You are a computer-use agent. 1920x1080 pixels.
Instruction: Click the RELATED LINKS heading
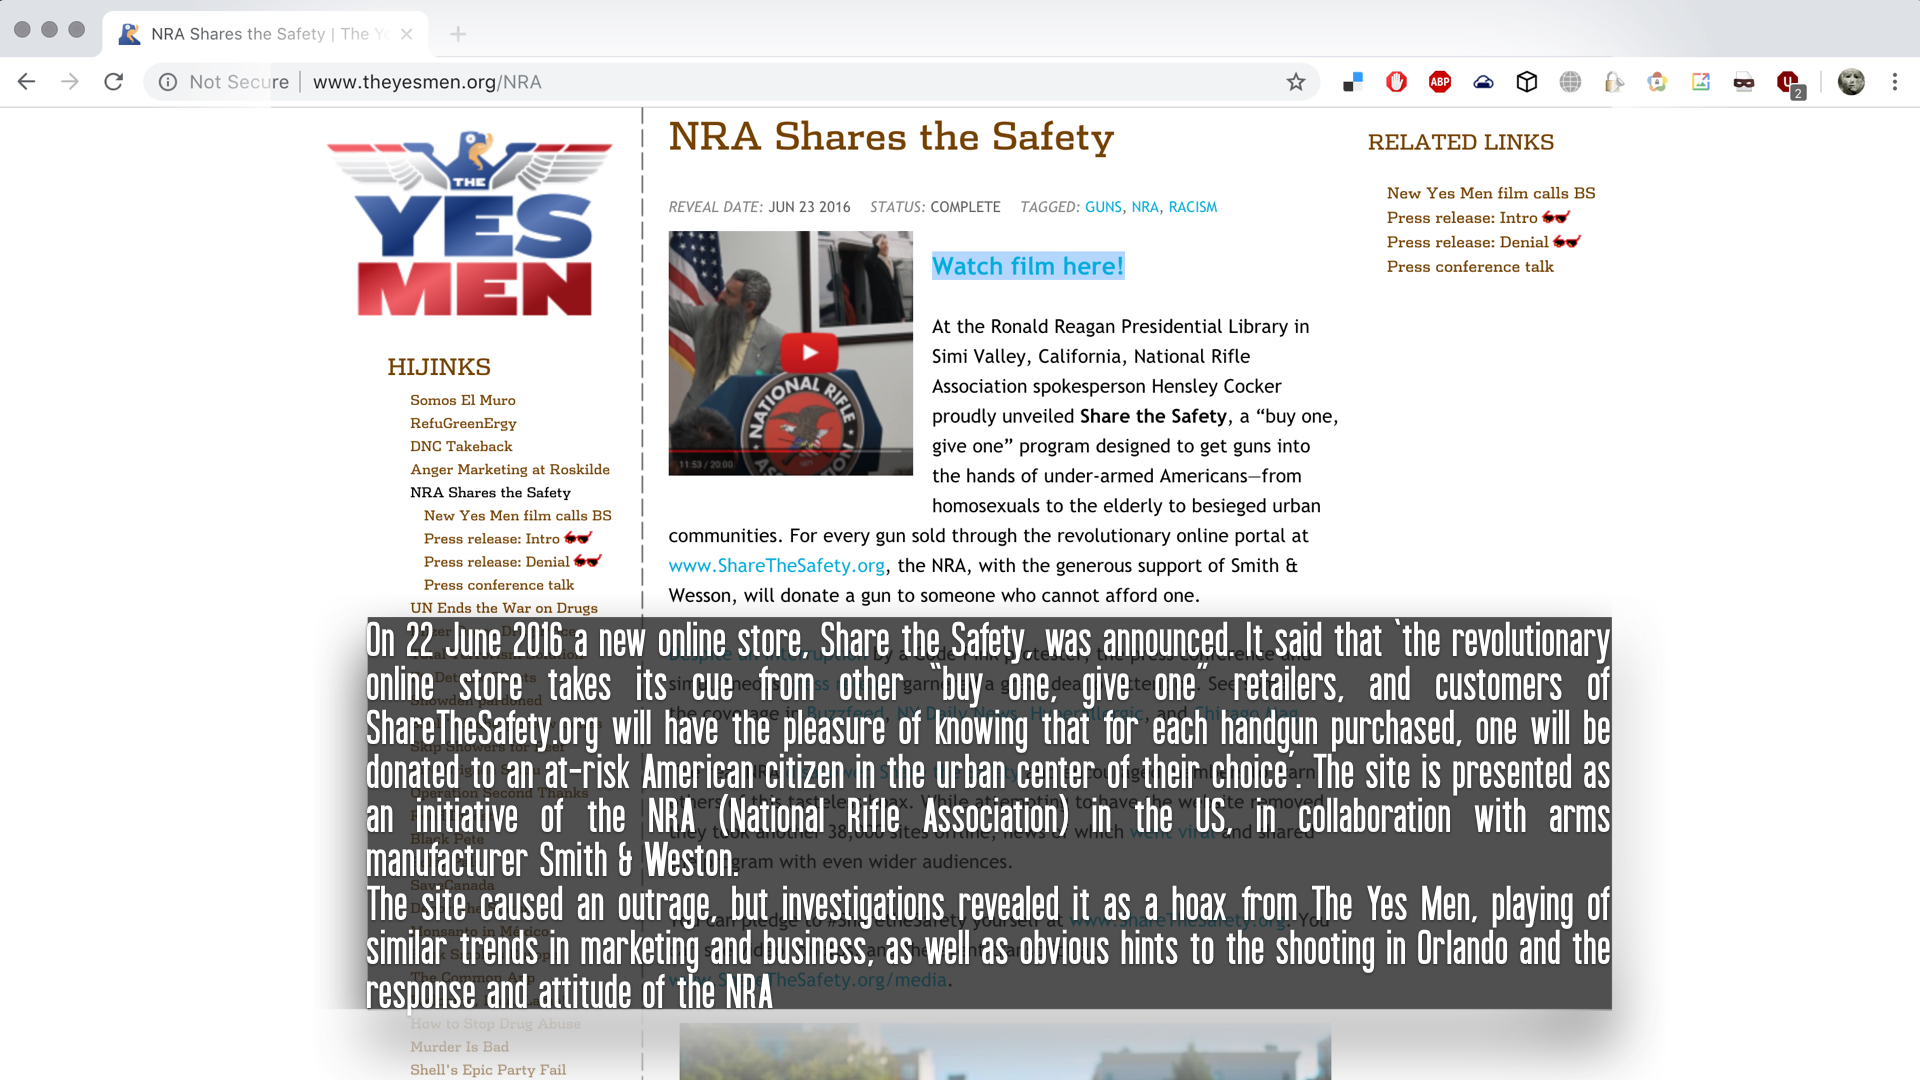point(1461,142)
